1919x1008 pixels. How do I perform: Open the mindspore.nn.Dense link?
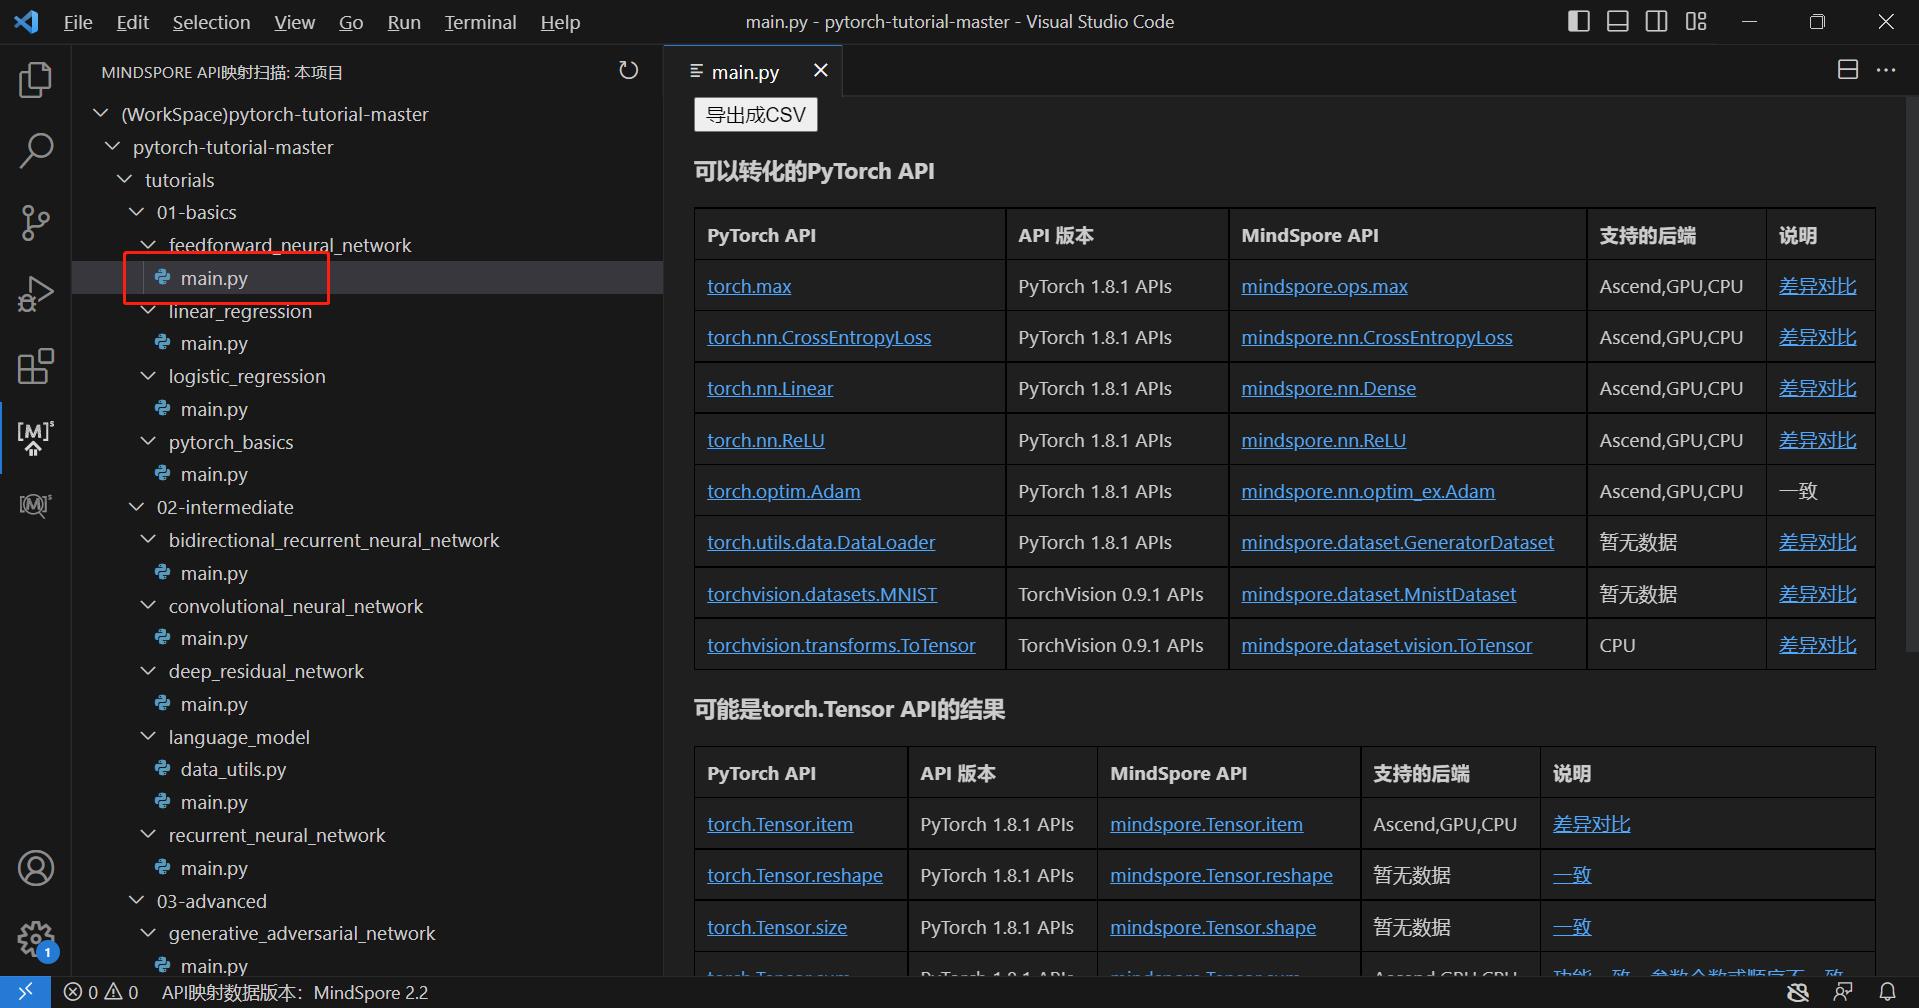(x=1328, y=388)
